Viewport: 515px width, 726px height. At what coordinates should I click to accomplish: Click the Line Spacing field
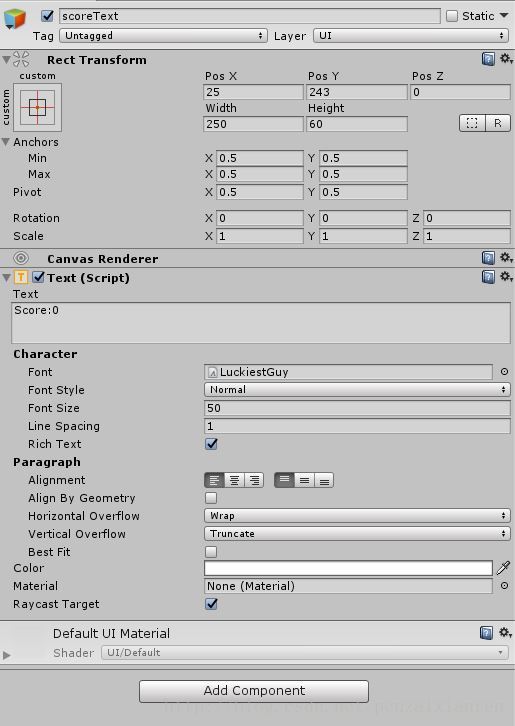tap(357, 426)
